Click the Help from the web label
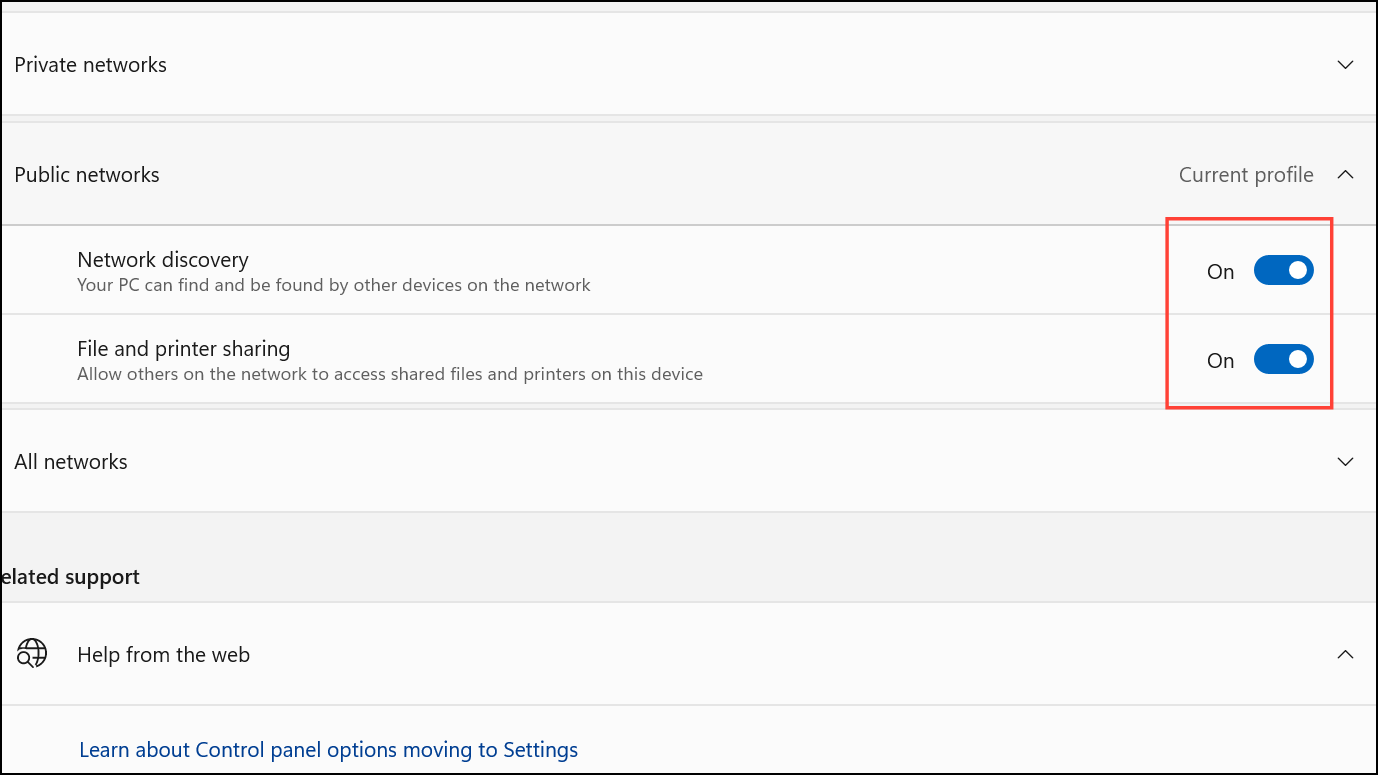 click(x=163, y=655)
